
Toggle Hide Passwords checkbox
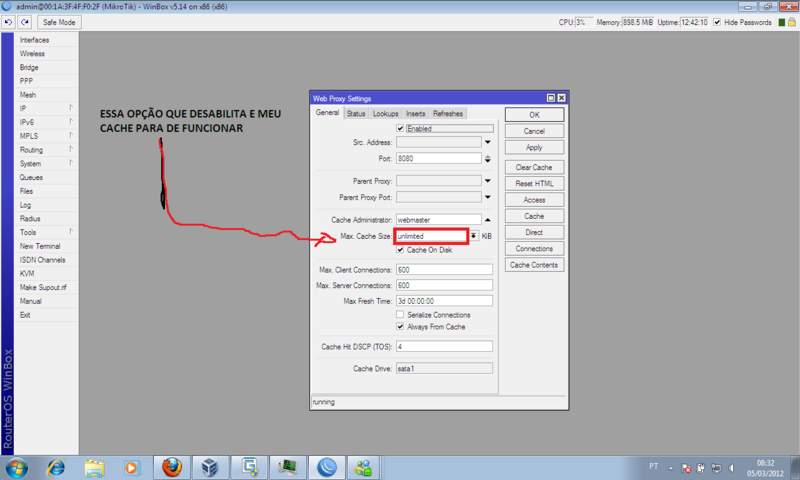click(x=717, y=22)
